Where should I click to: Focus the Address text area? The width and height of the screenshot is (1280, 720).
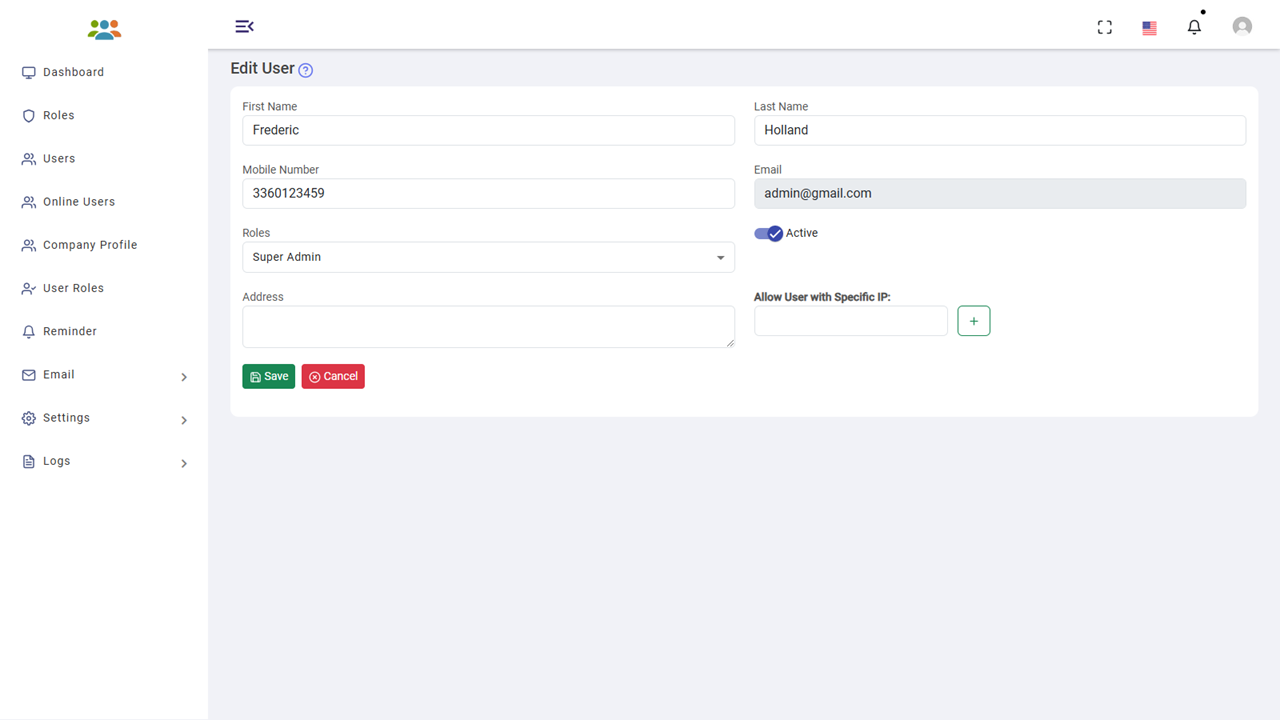pos(488,327)
